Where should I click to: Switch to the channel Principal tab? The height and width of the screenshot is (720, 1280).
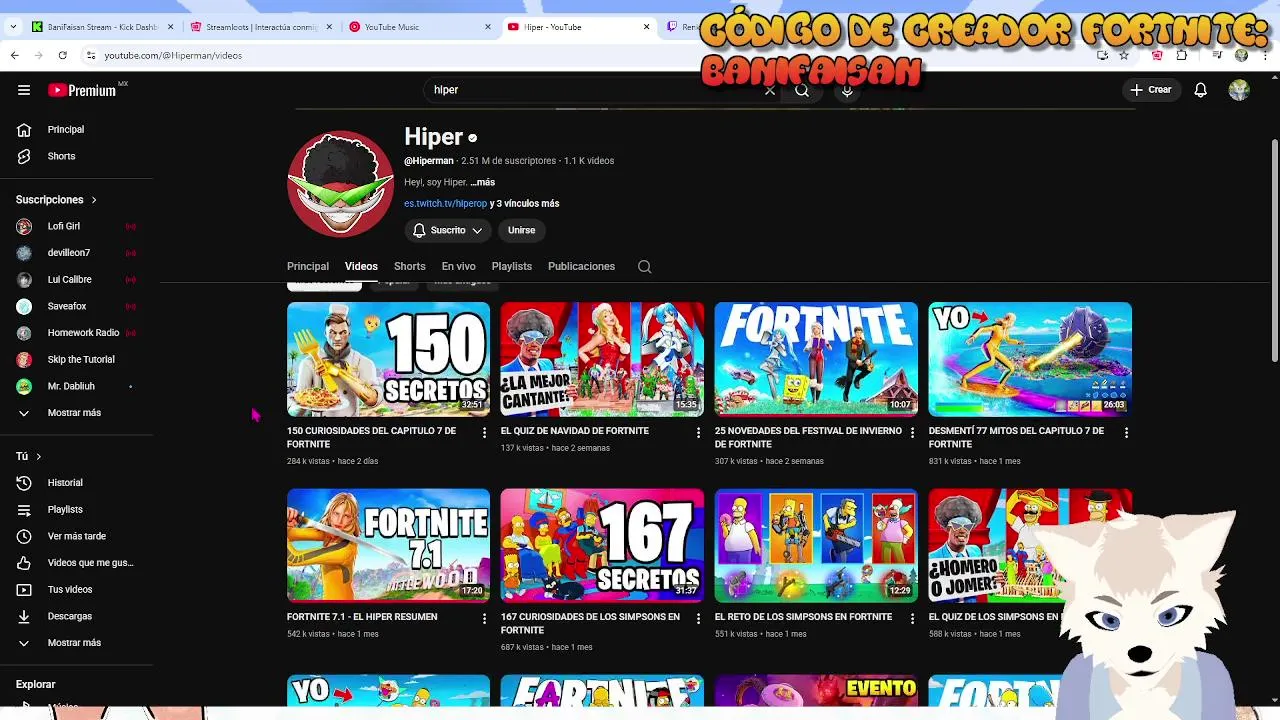308,266
